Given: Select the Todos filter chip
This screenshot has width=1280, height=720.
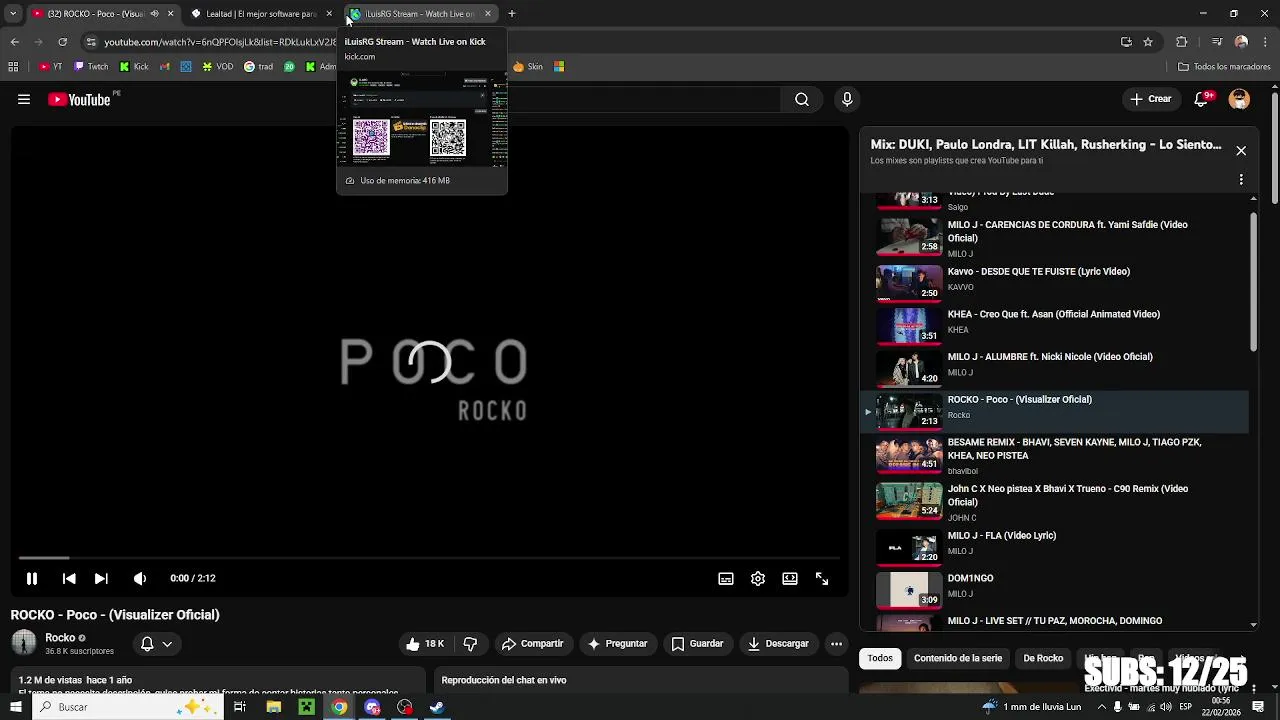Looking at the screenshot, I should (x=880, y=658).
